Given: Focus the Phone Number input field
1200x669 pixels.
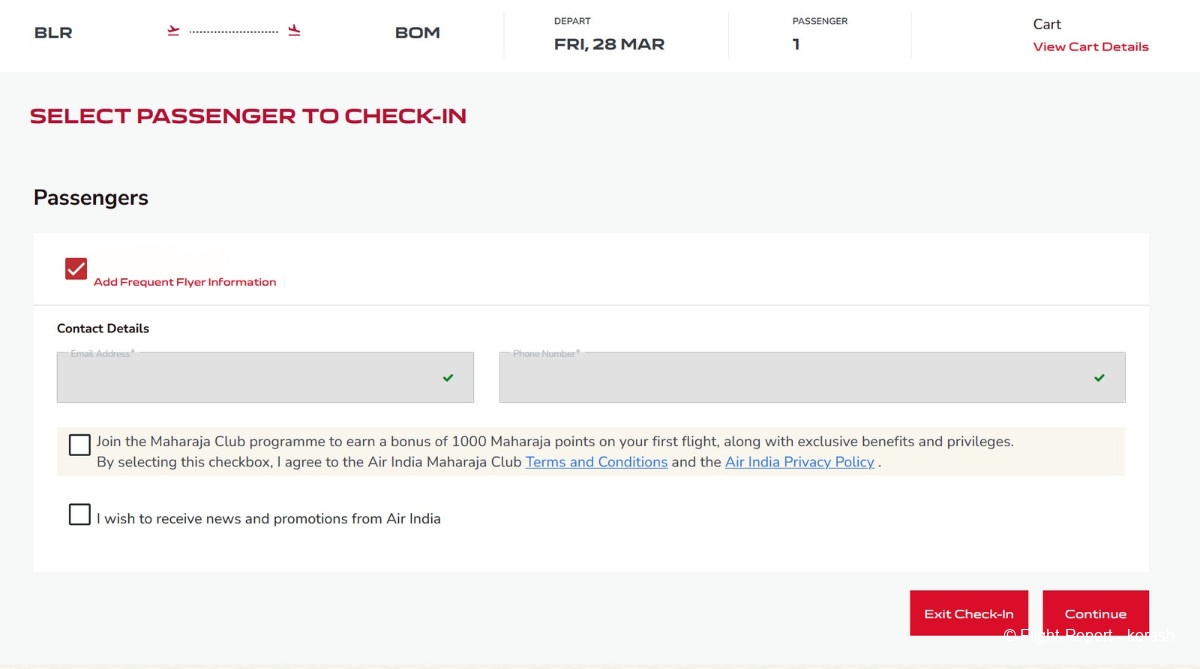Looking at the screenshot, I should 812,378.
